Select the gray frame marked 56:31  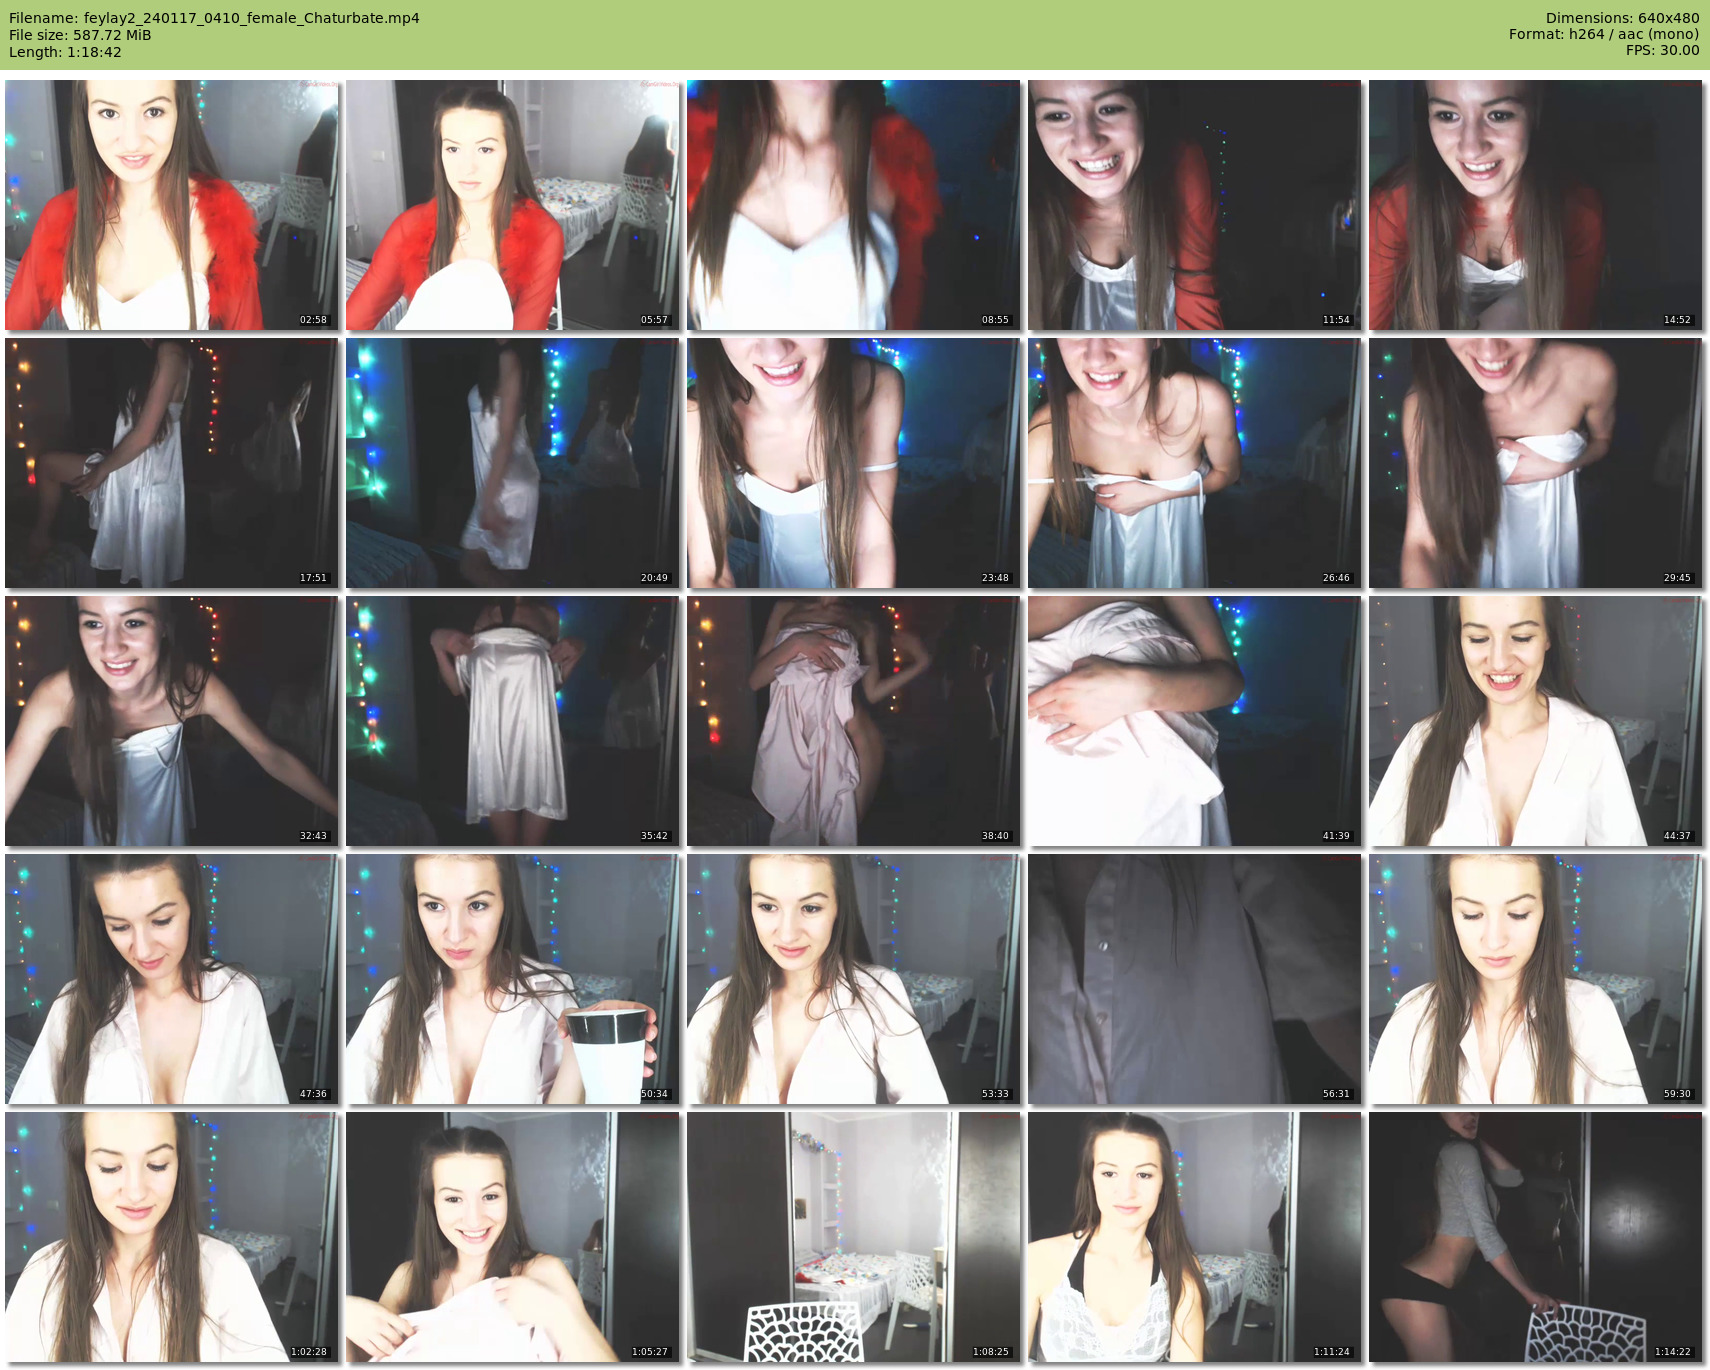[x=1195, y=979]
